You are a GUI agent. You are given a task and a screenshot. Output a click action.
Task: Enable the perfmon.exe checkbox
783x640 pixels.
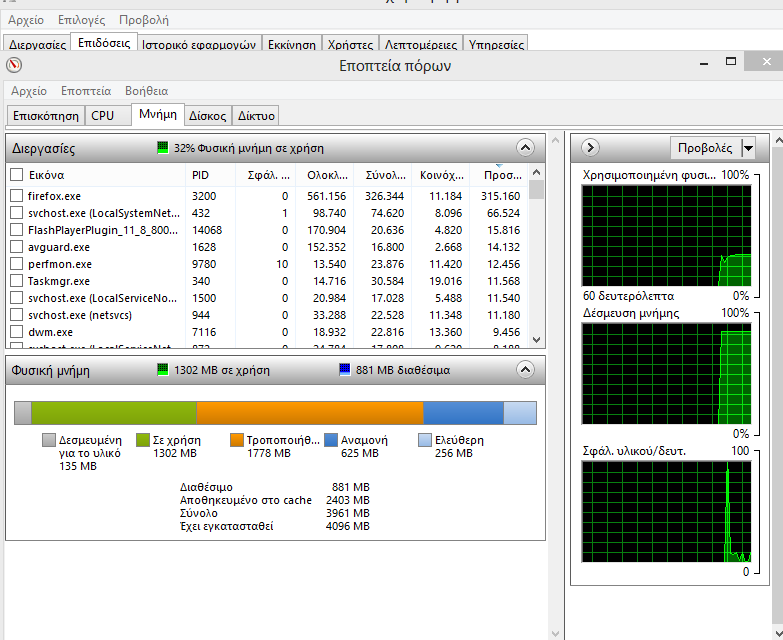[16, 264]
